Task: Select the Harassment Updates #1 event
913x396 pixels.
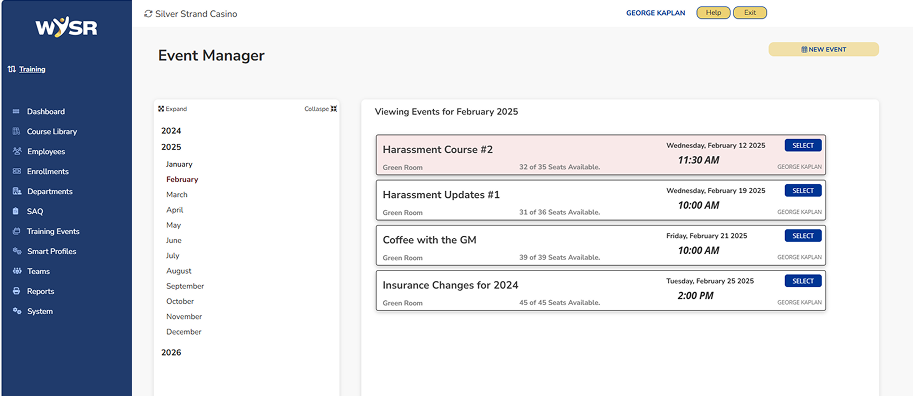Action: coord(803,190)
